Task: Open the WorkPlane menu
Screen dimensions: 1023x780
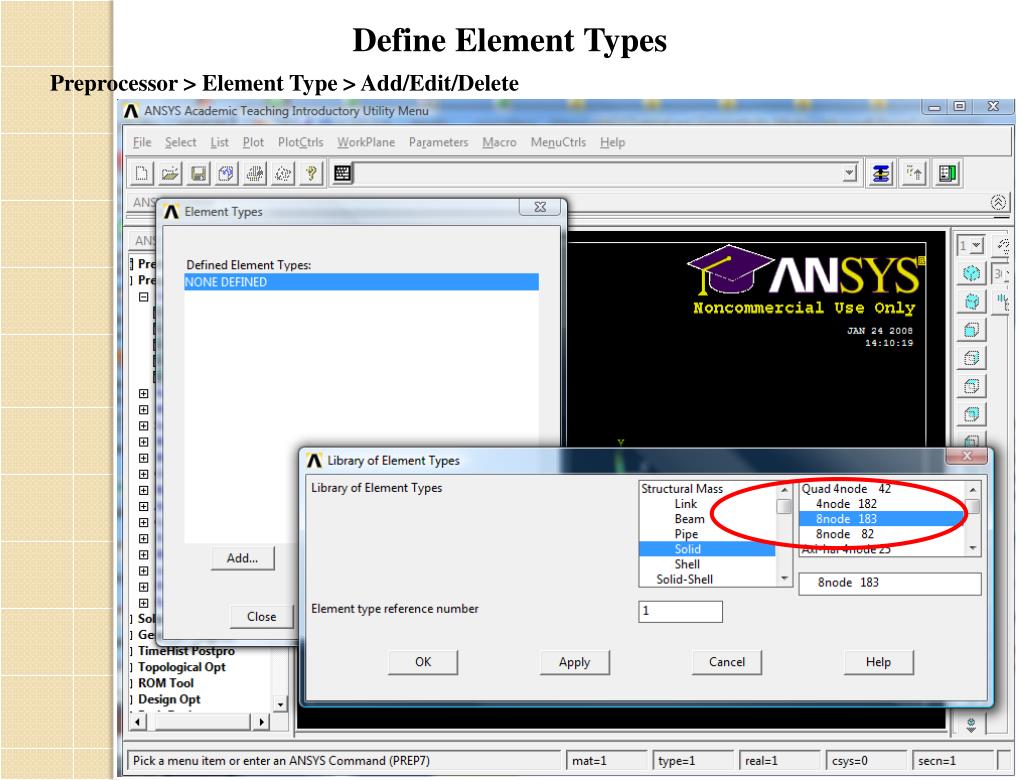Action: click(x=366, y=142)
